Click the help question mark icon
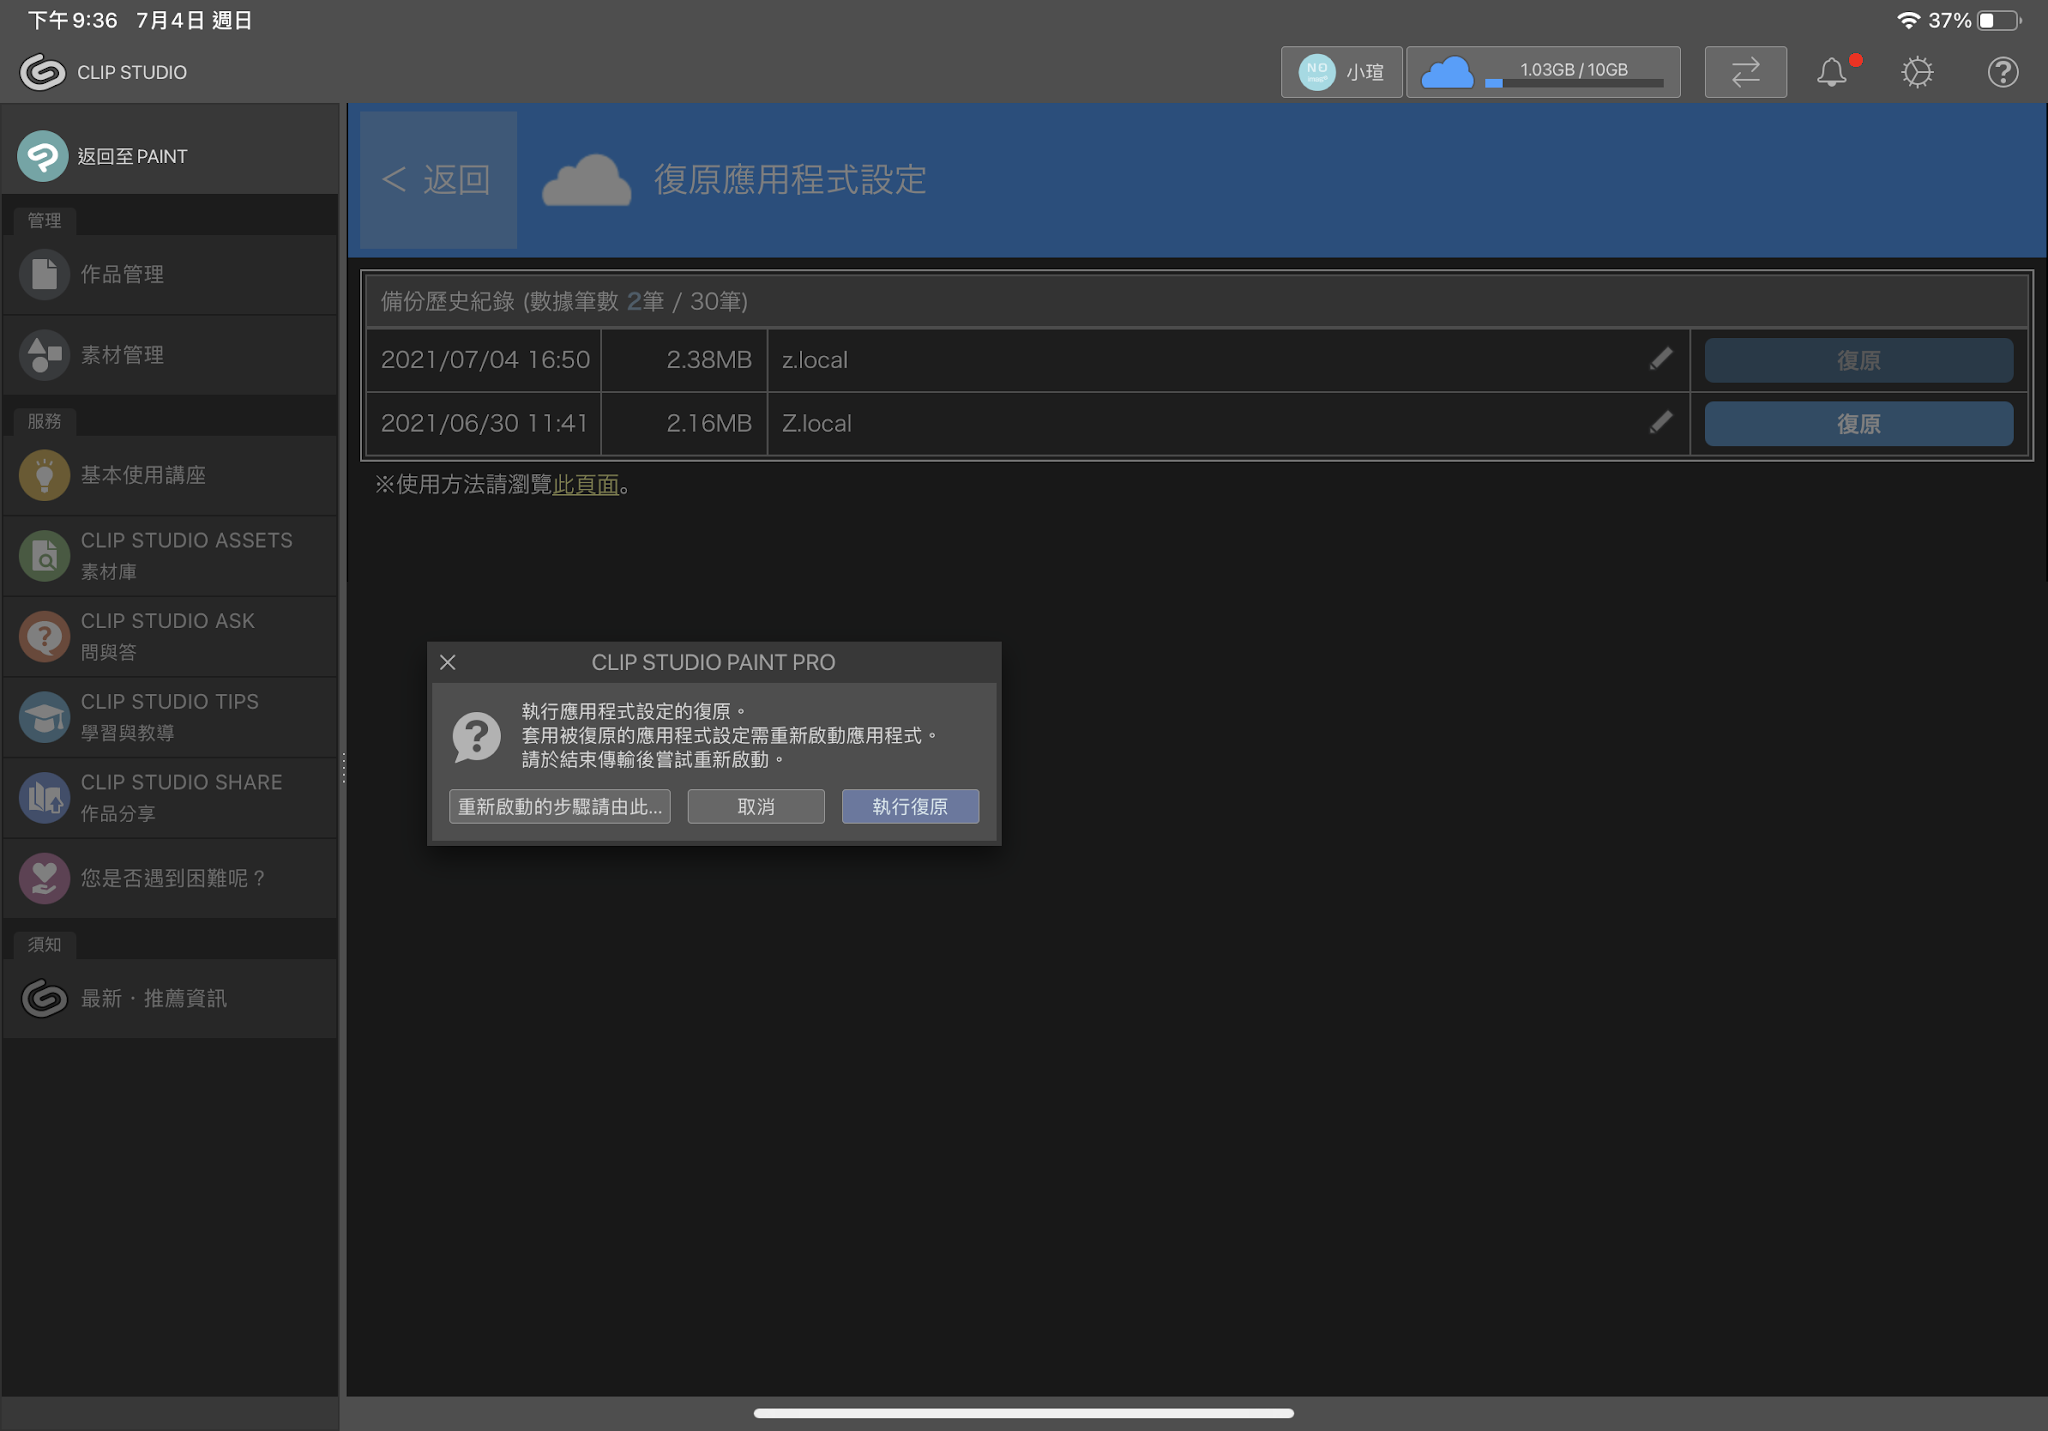2048x1431 pixels. [x=2002, y=72]
